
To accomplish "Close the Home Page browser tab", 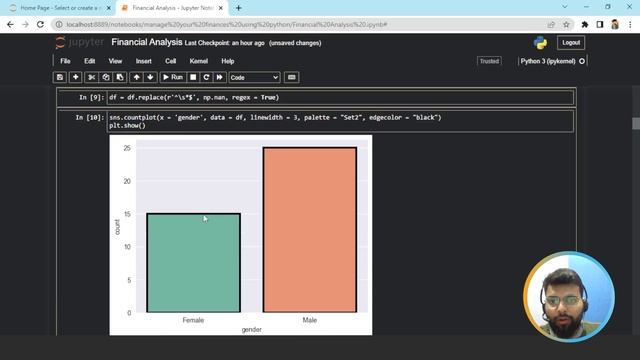I will click(109, 8).
